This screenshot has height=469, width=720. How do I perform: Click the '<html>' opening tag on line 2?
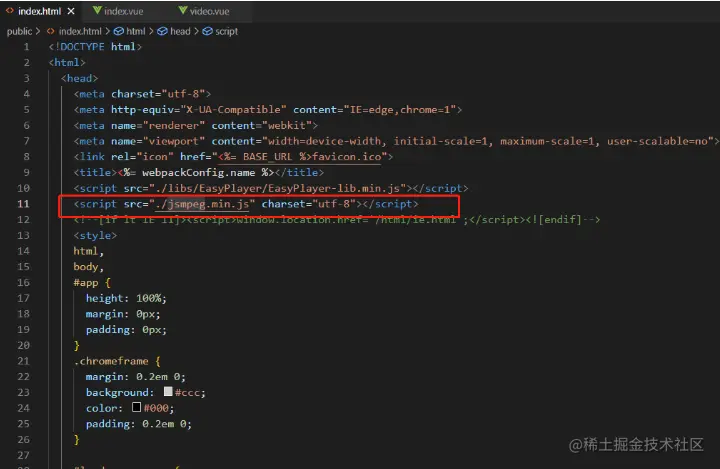click(67, 62)
